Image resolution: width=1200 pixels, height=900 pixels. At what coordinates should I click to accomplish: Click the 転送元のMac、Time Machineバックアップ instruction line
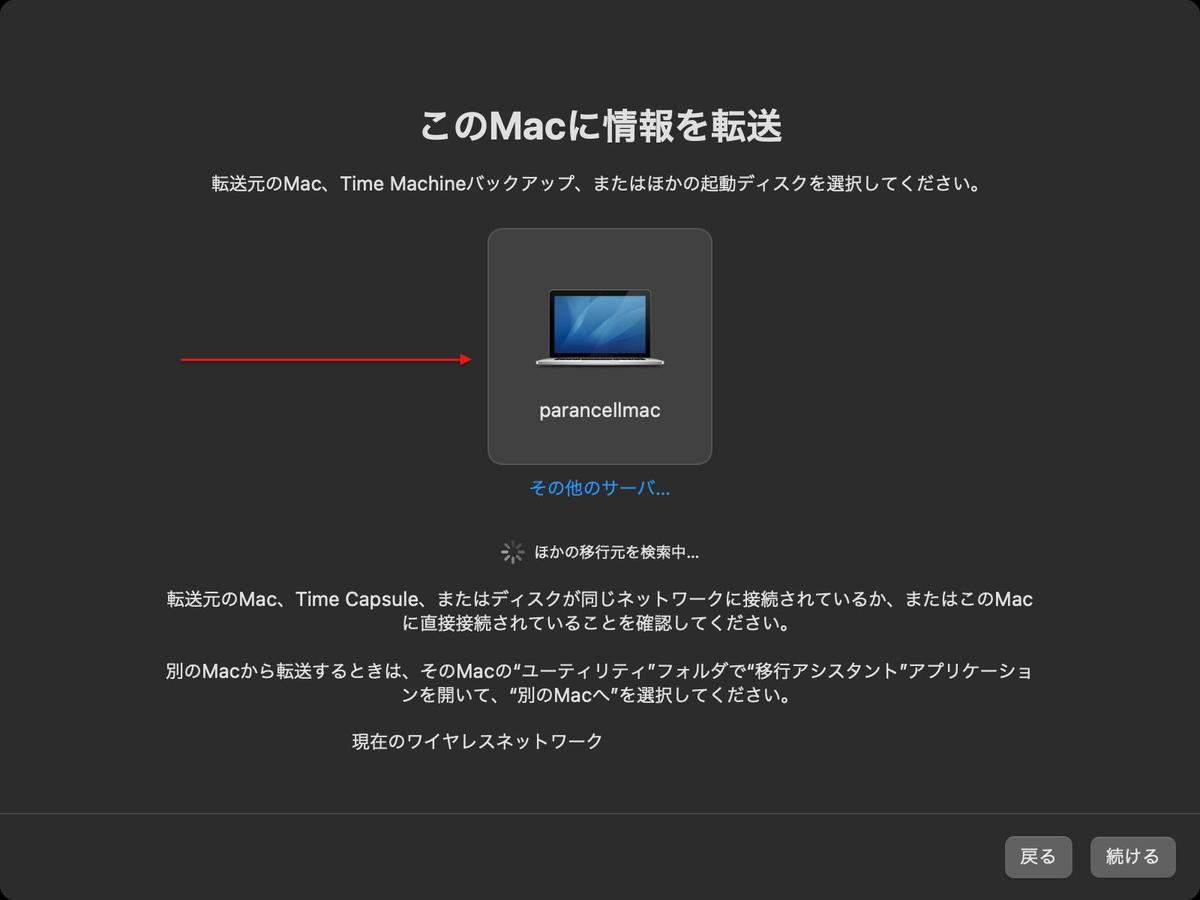coord(596,185)
